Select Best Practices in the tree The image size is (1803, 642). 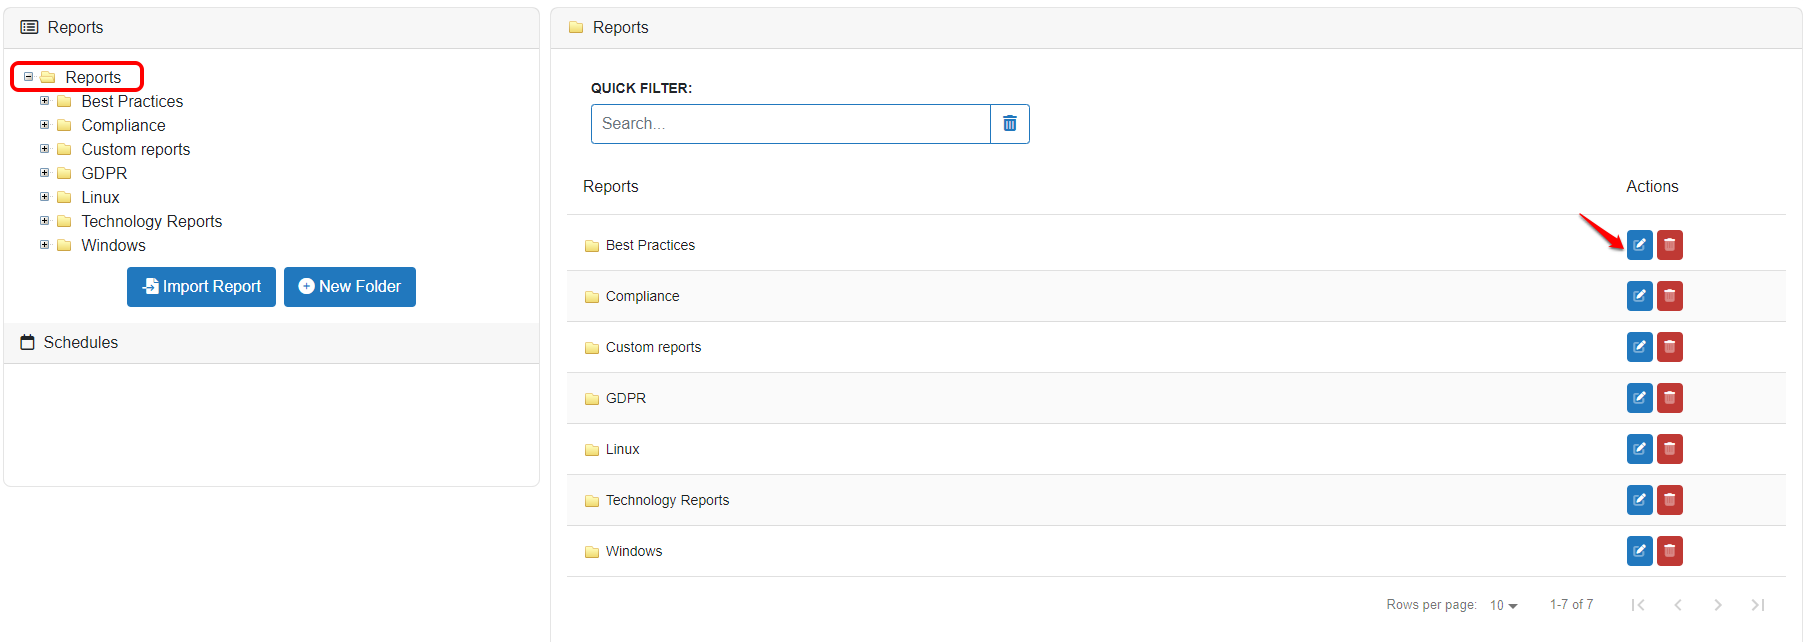[132, 101]
